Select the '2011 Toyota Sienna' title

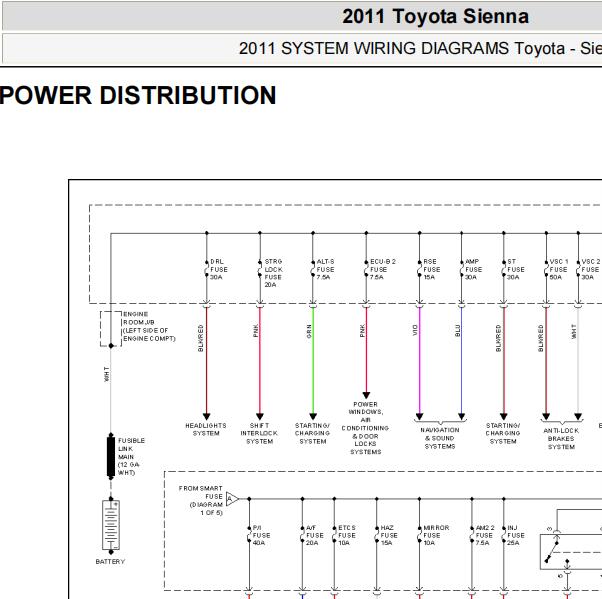[x=435, y=17]
